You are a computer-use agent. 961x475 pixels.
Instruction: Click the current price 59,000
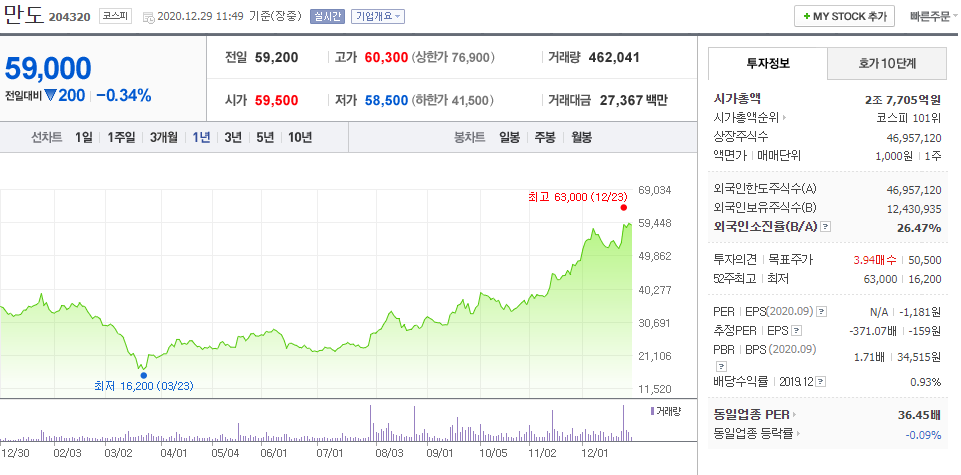point(48,68)
